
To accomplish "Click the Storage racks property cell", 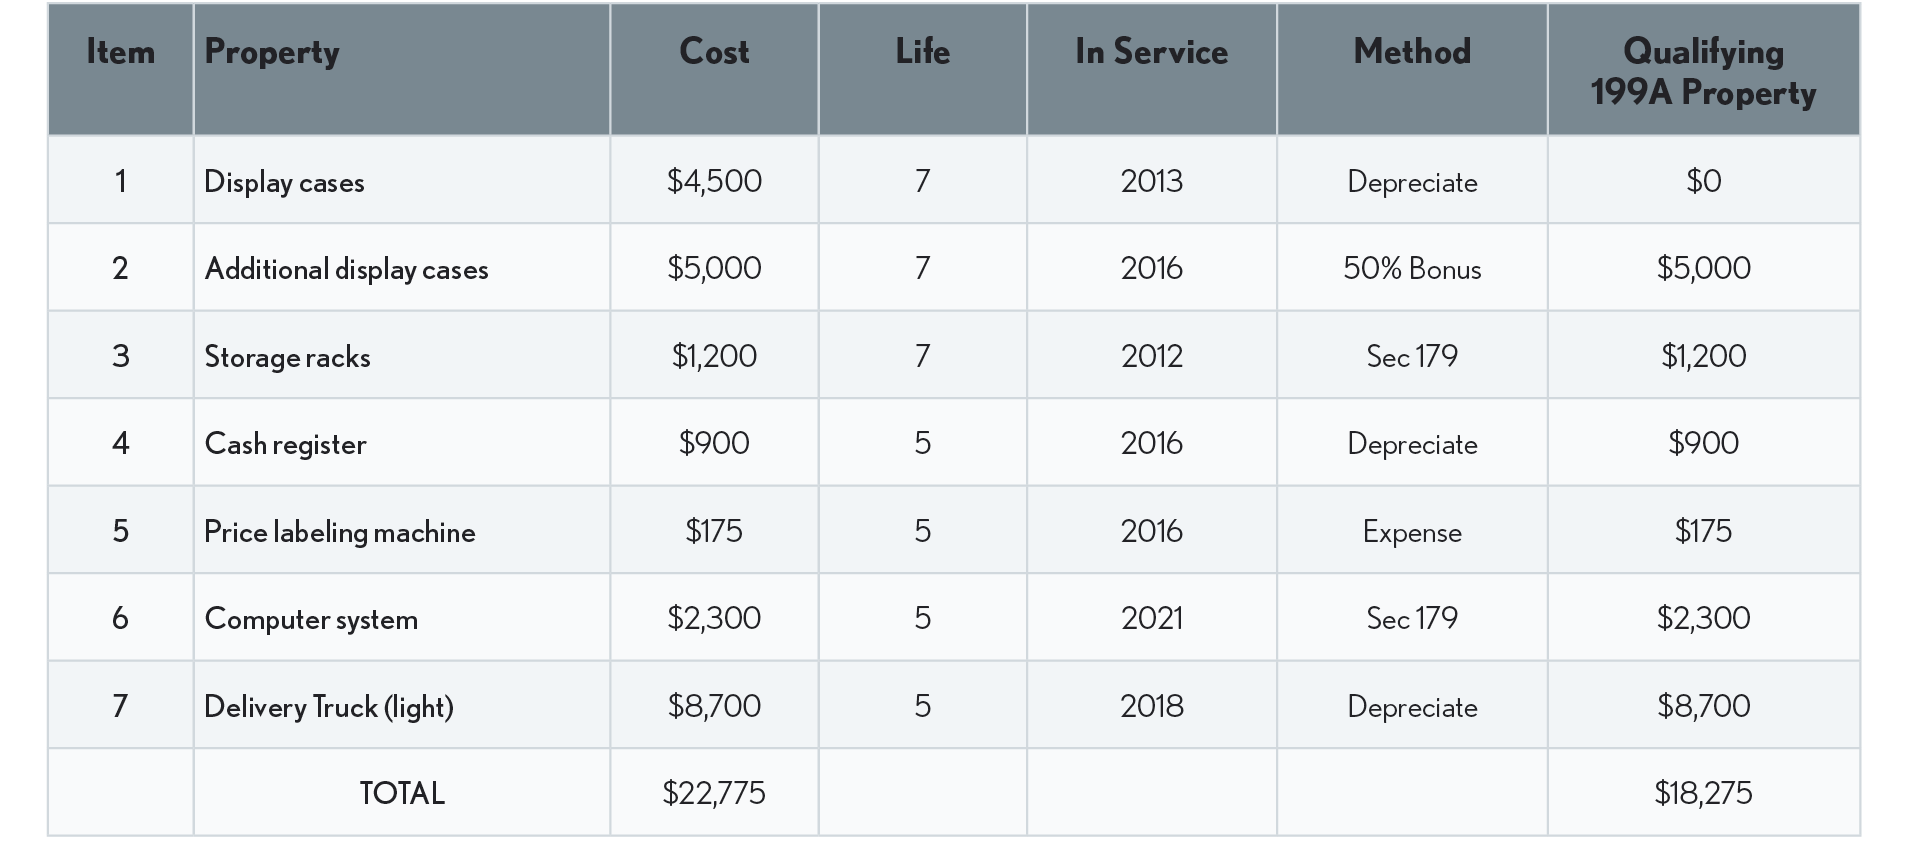I will pyautogui.click(x=288, y=357).
